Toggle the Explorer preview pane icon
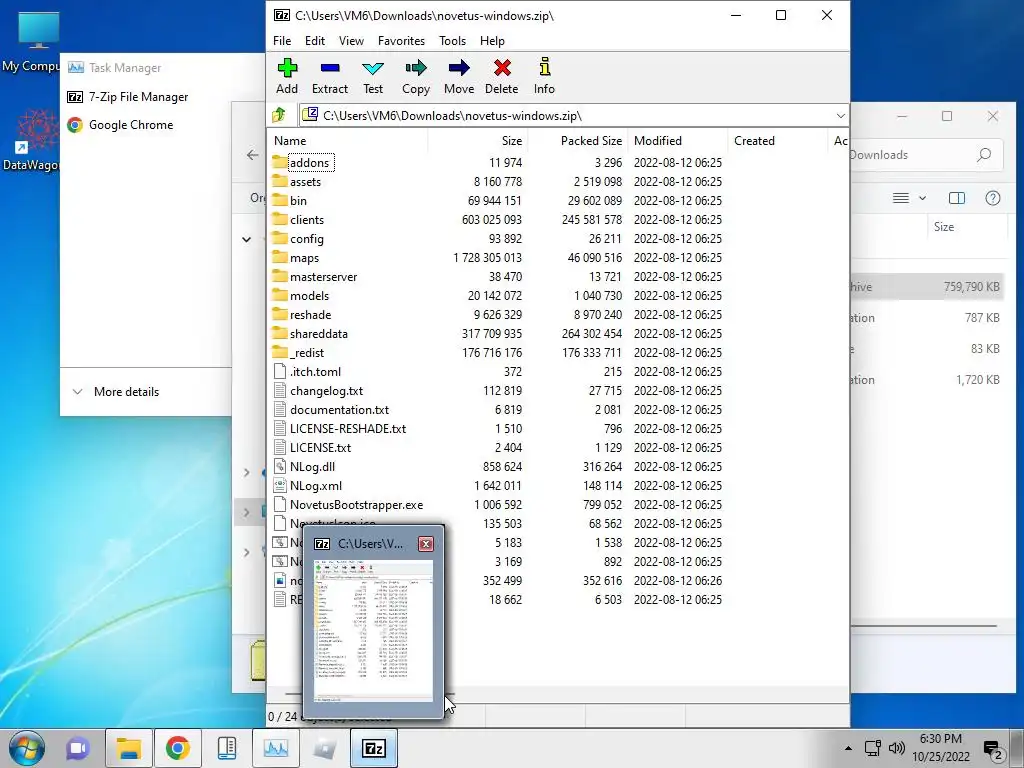Image resolution: width=1024 pixels, height=768 pixels. pos(957,198)
